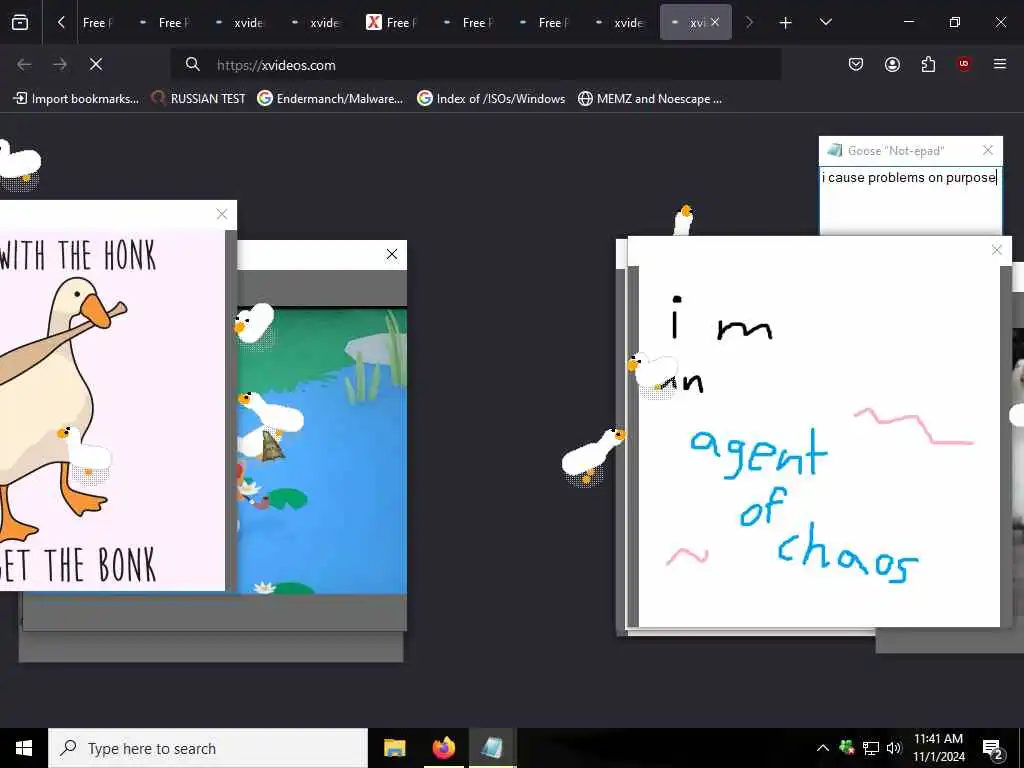The height and width of the screenshot is (768, 1024).
Task: Close the Goose Not-epad window
Action: click(988, 150)
